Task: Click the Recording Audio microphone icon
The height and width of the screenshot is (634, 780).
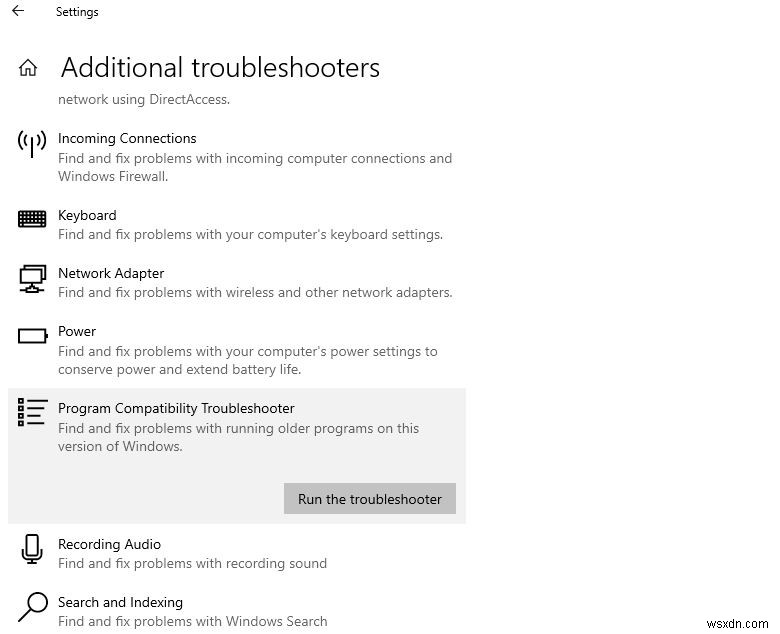Action: [x=32, y=549]
